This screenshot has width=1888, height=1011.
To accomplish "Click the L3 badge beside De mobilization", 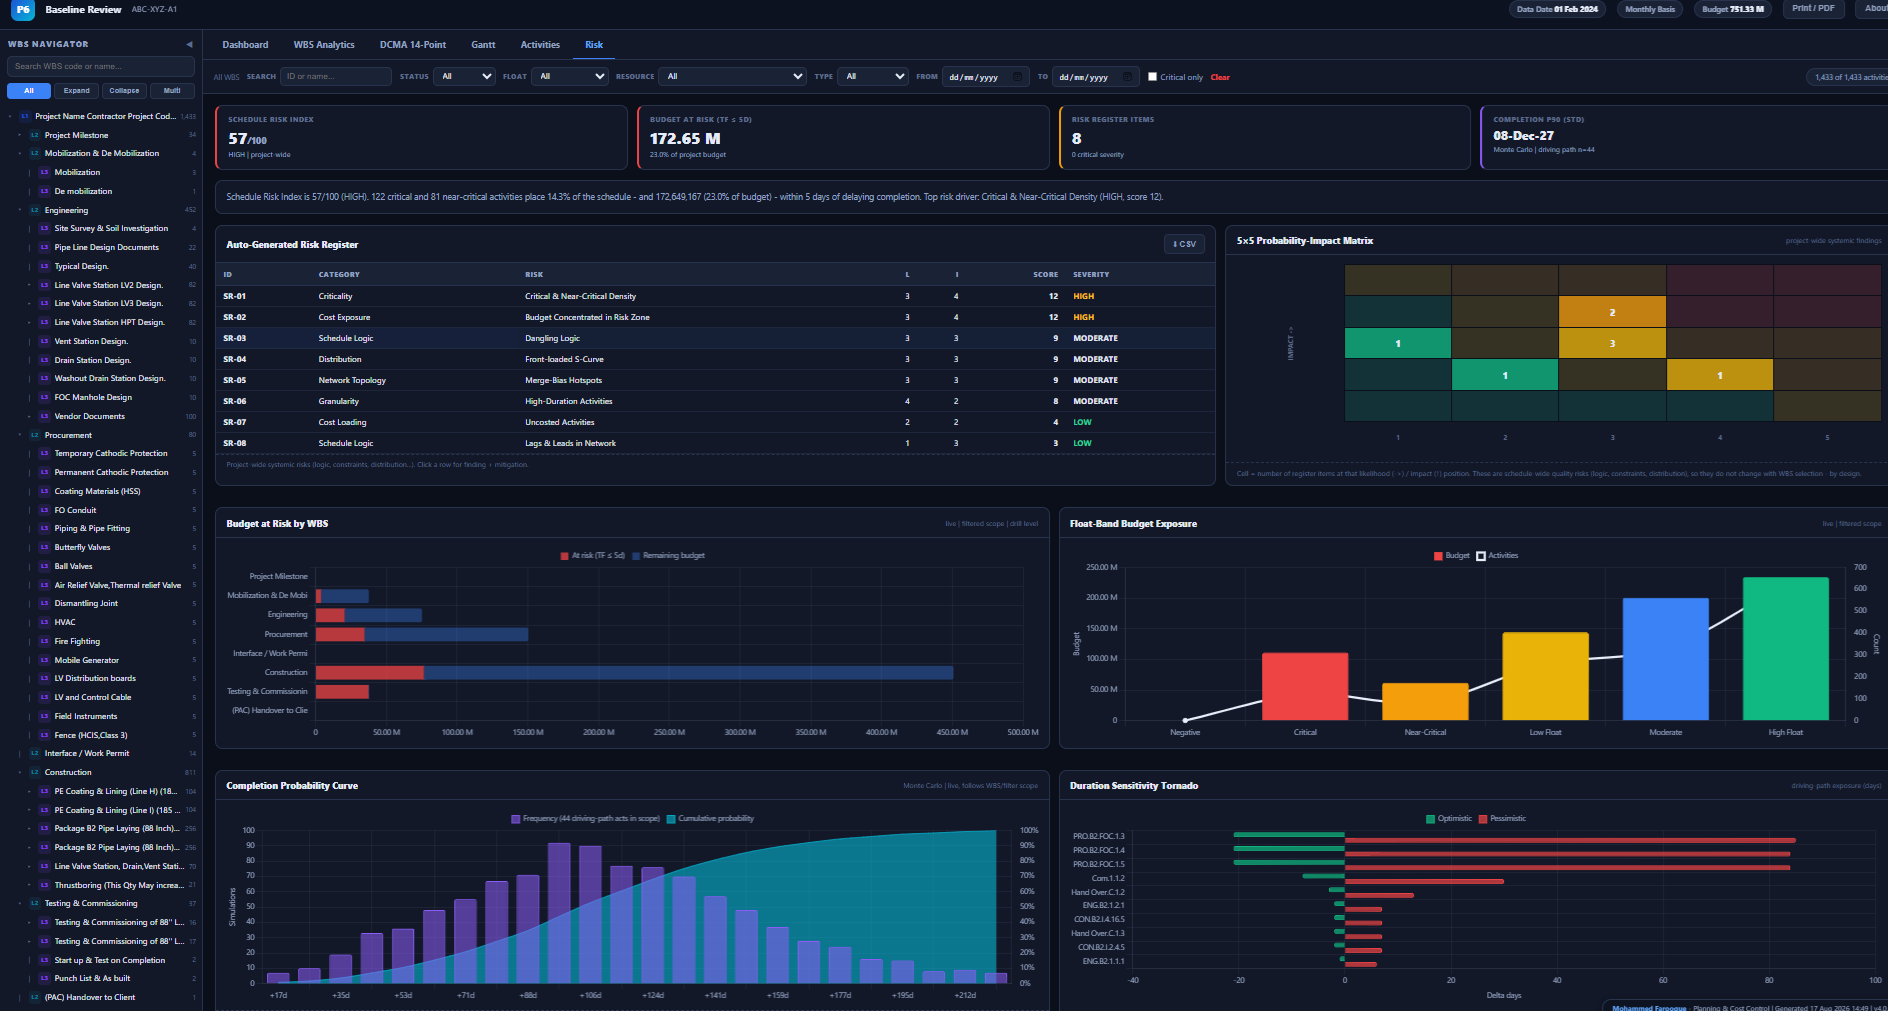I will (x=45, y=191).
